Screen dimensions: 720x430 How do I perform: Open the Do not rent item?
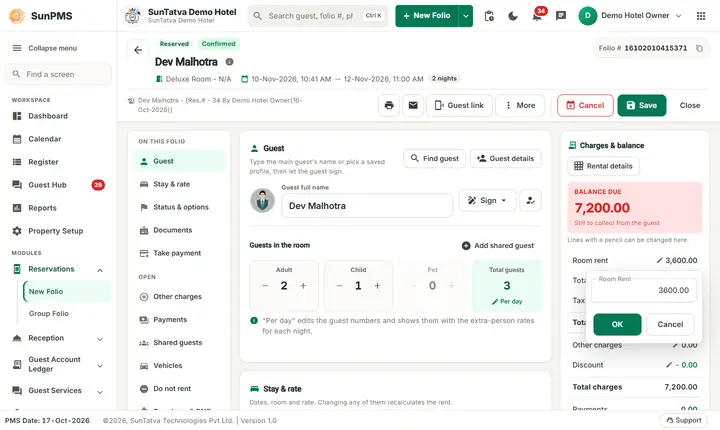pyautogui.click(x=179, y=389)
